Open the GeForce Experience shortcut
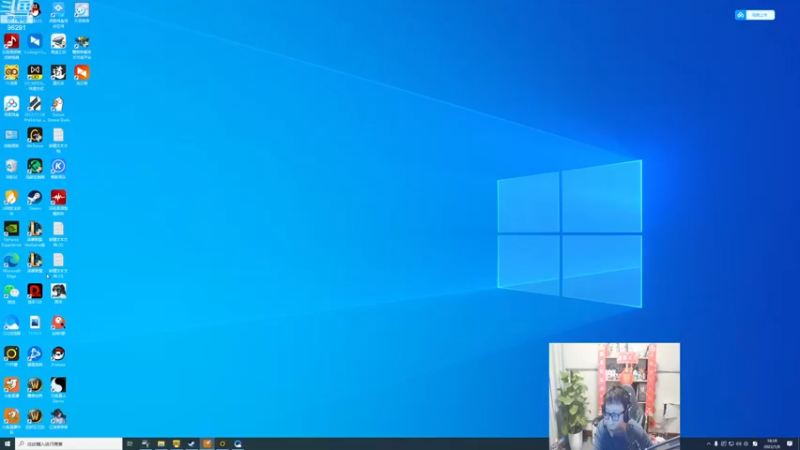800x450 pixels. [11, 229]
